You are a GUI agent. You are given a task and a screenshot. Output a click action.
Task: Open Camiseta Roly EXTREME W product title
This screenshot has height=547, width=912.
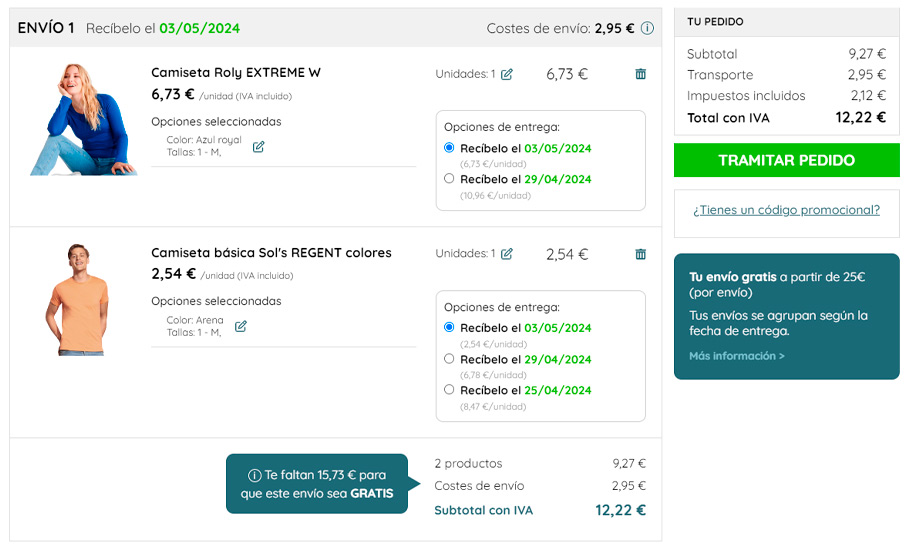pos(236,73)
